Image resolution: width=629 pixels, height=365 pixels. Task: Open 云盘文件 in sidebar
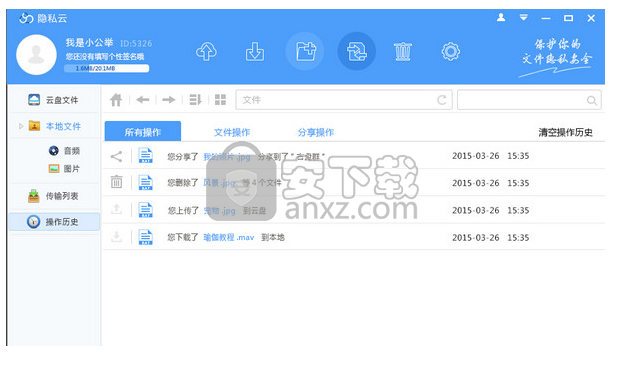click(x=54, y=100)
